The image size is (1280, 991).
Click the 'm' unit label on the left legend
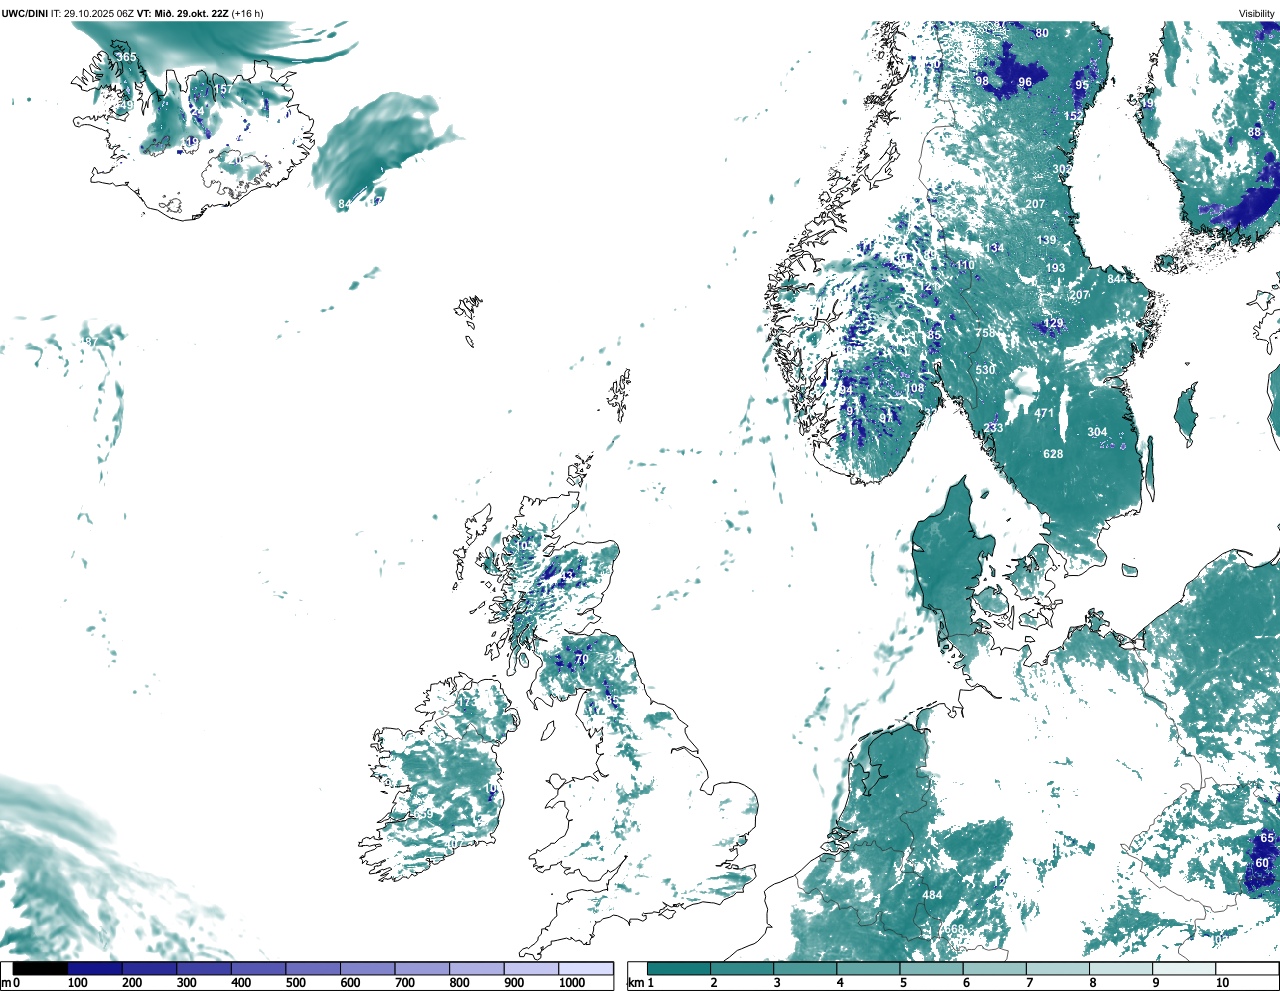[x=6, y=983]
